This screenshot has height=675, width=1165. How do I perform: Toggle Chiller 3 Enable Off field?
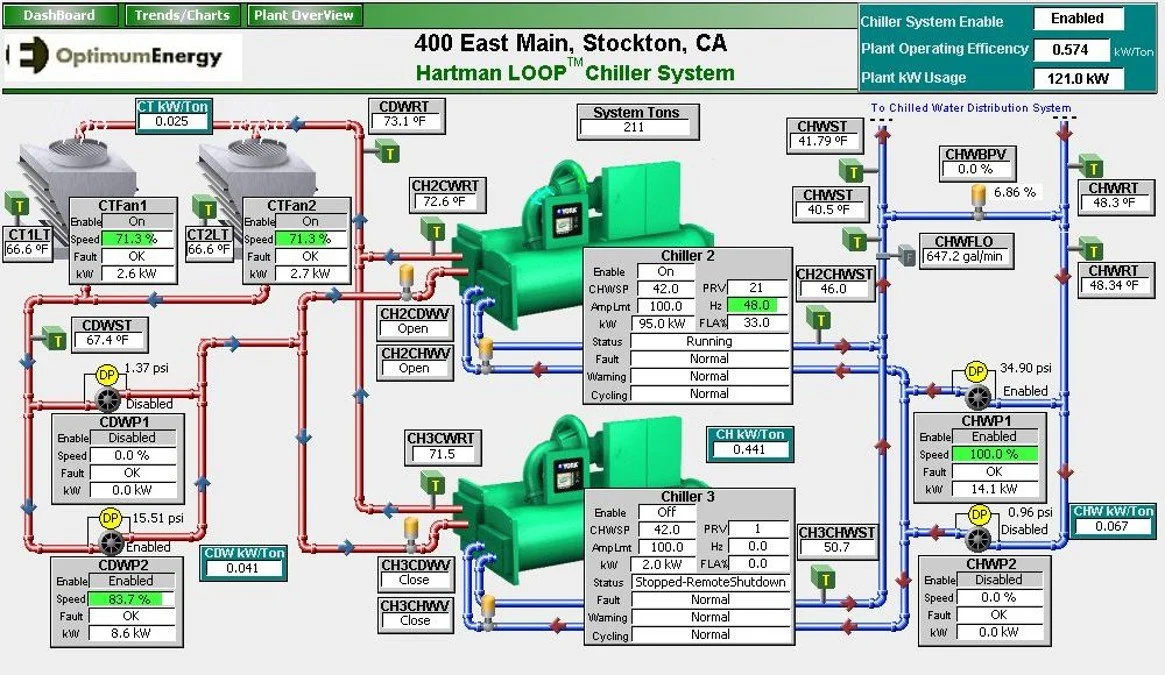pyautogui.click(x=666, y=512)
